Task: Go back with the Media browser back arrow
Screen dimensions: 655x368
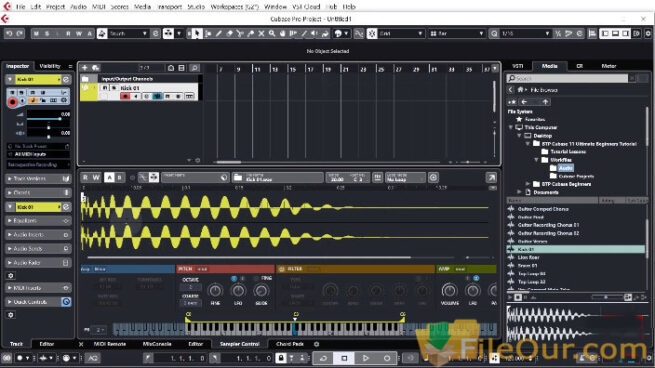Action: click(x=524, y=102)
